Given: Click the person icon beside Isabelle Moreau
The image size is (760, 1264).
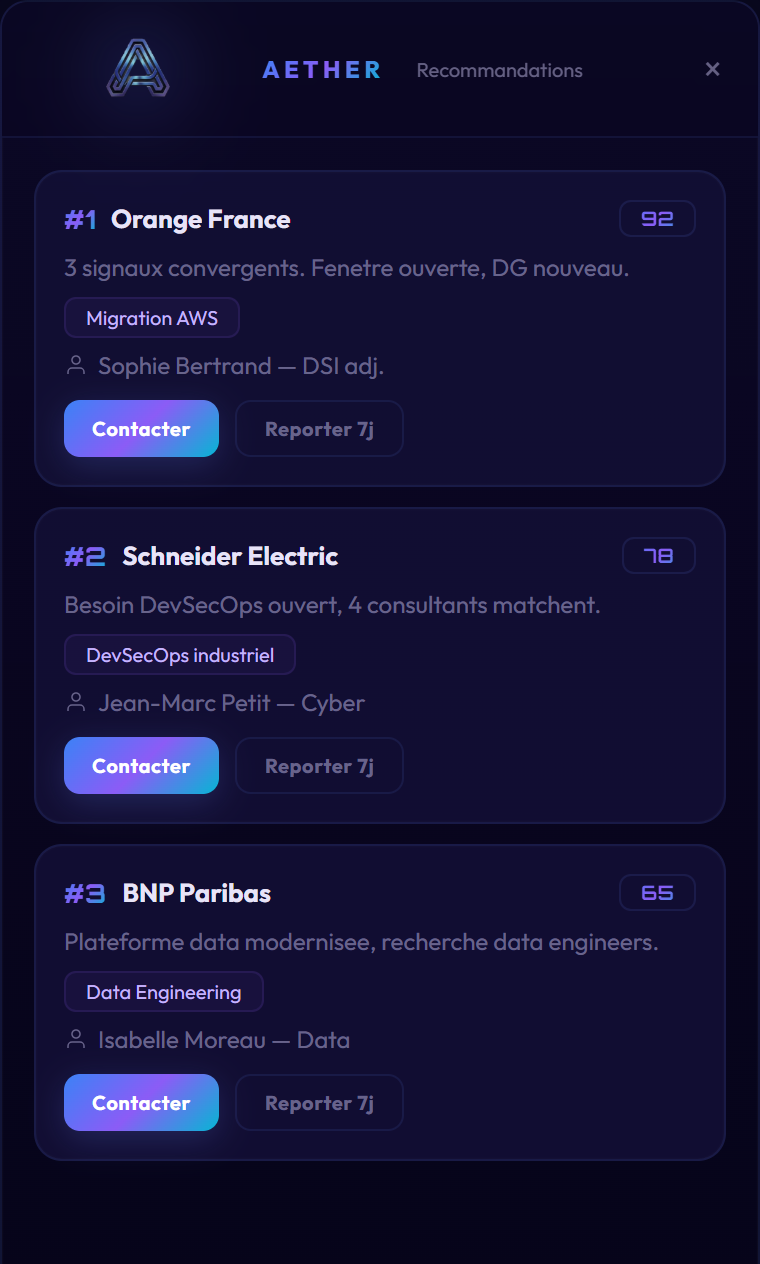Looking at the screenshot, I should coord(76,1040).
